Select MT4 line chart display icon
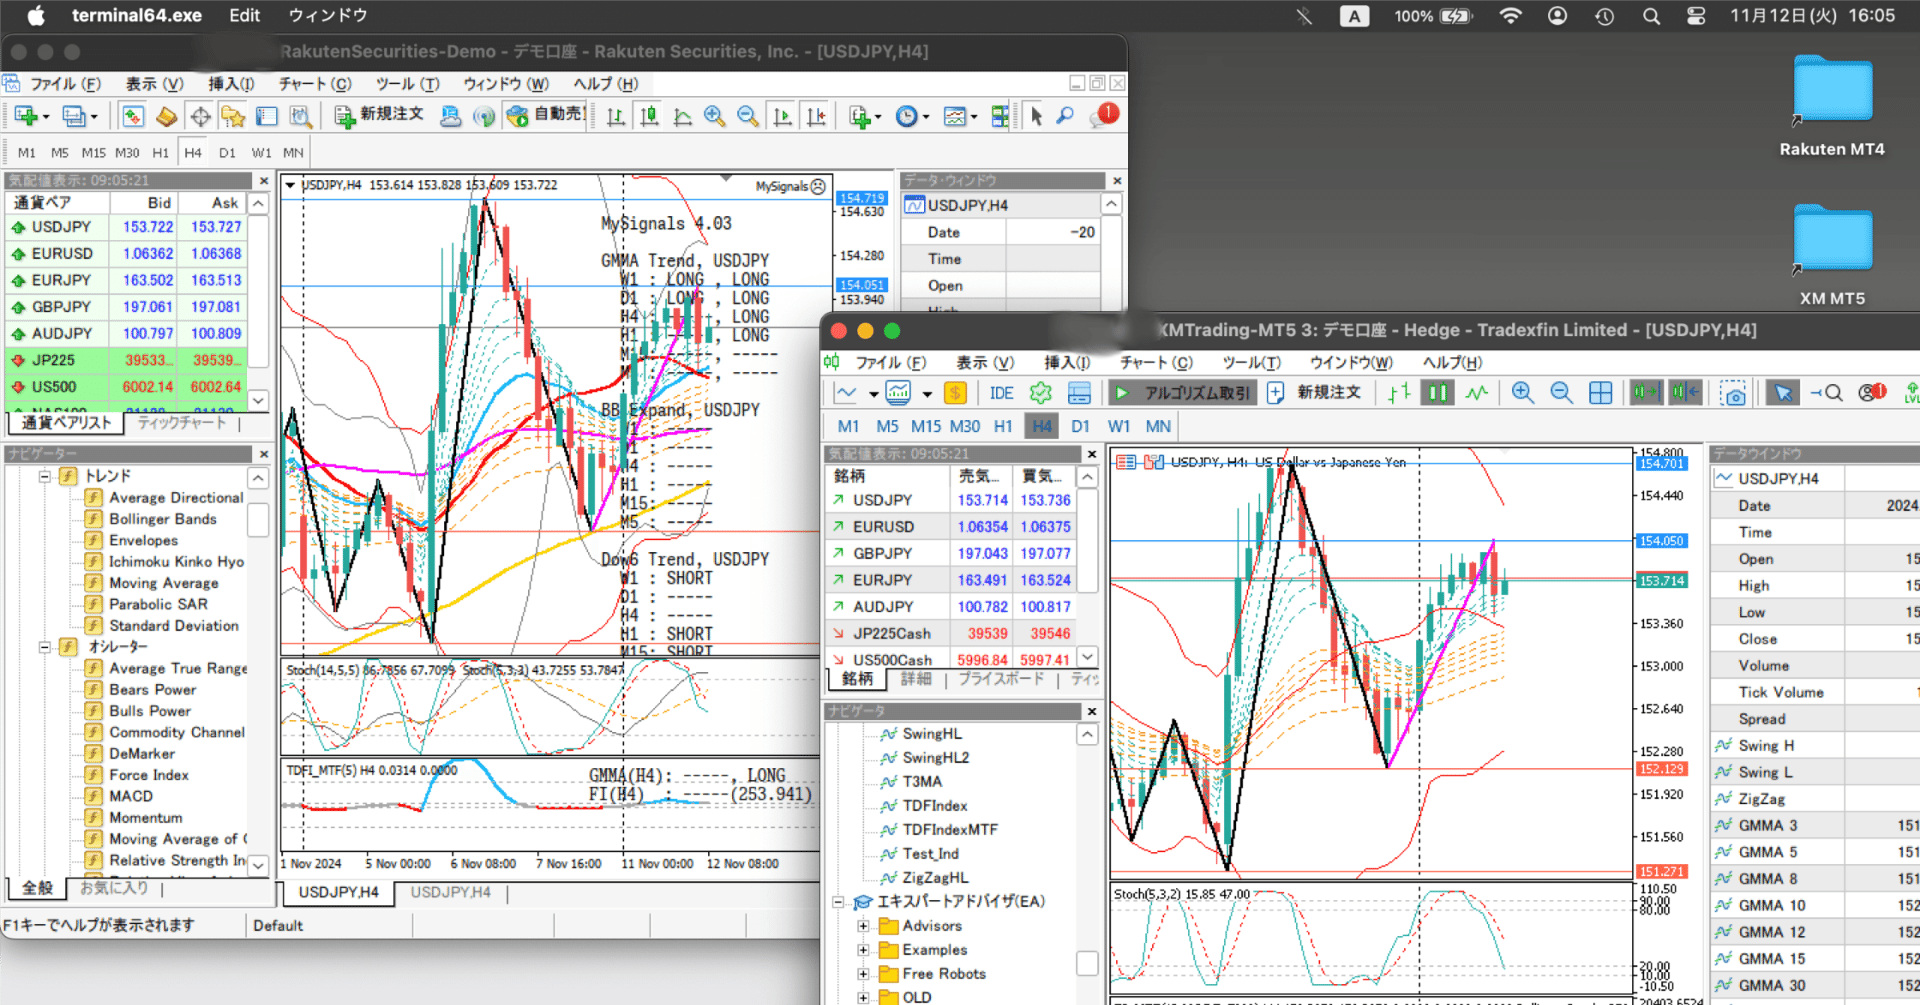The width and height of the screenshot is (1920, 1005). coord(682,116)
